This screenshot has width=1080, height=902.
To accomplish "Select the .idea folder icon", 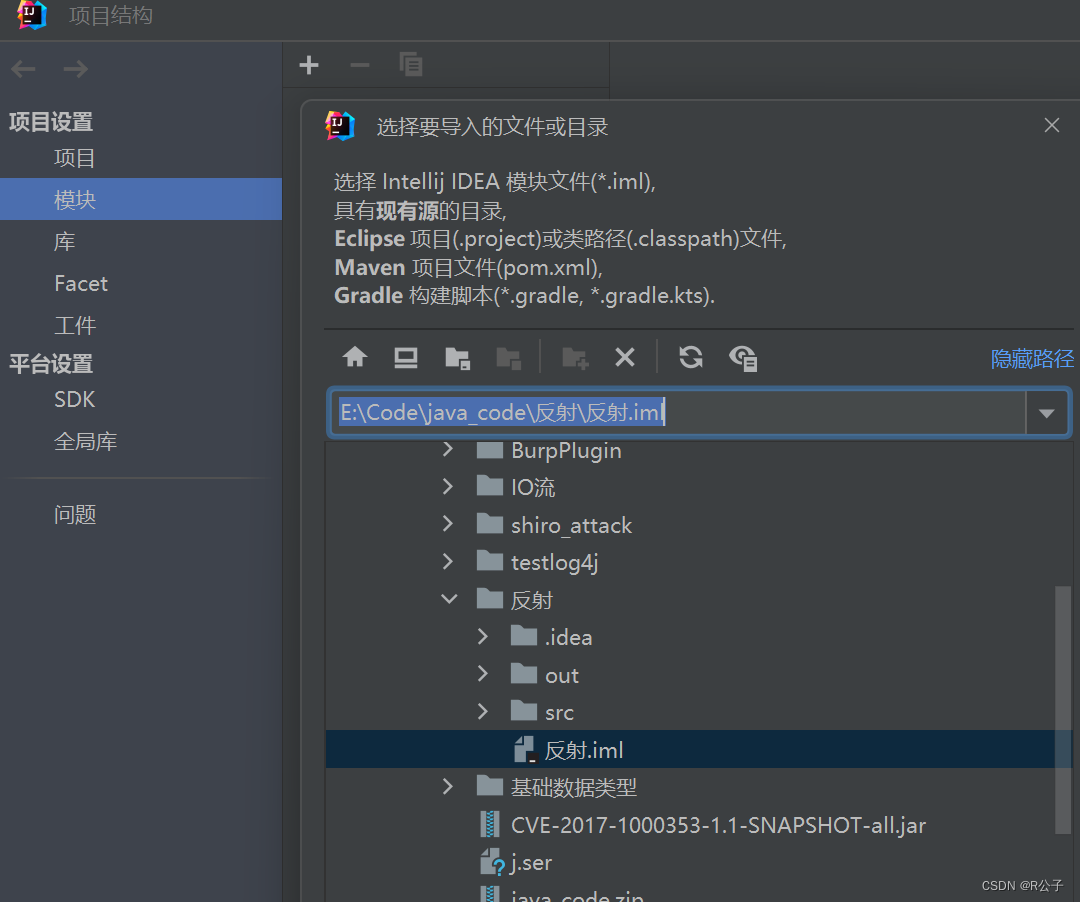I will [x=524, y=636].
